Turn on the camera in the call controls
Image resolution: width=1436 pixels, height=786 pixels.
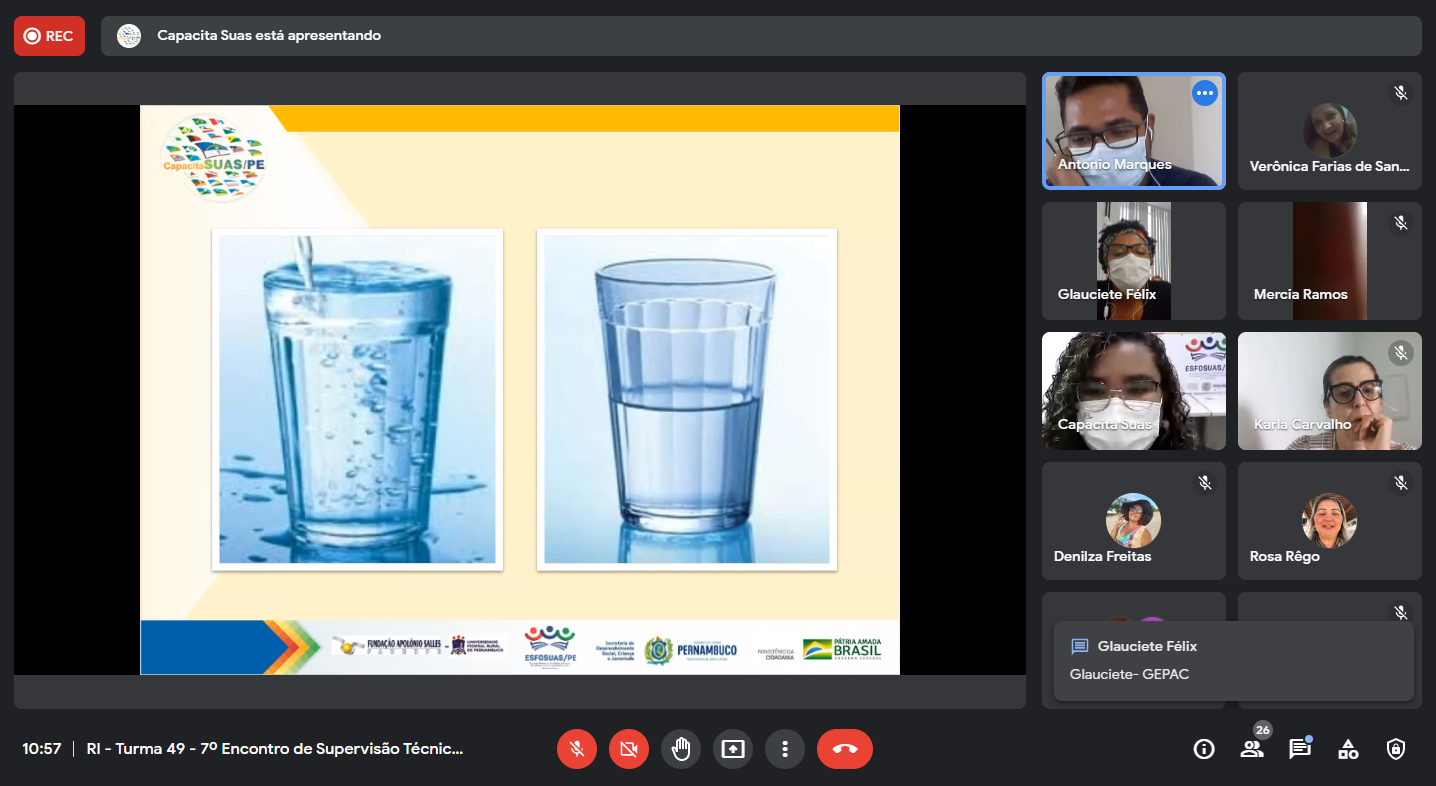pyautogui.click(x=629, y=749)
